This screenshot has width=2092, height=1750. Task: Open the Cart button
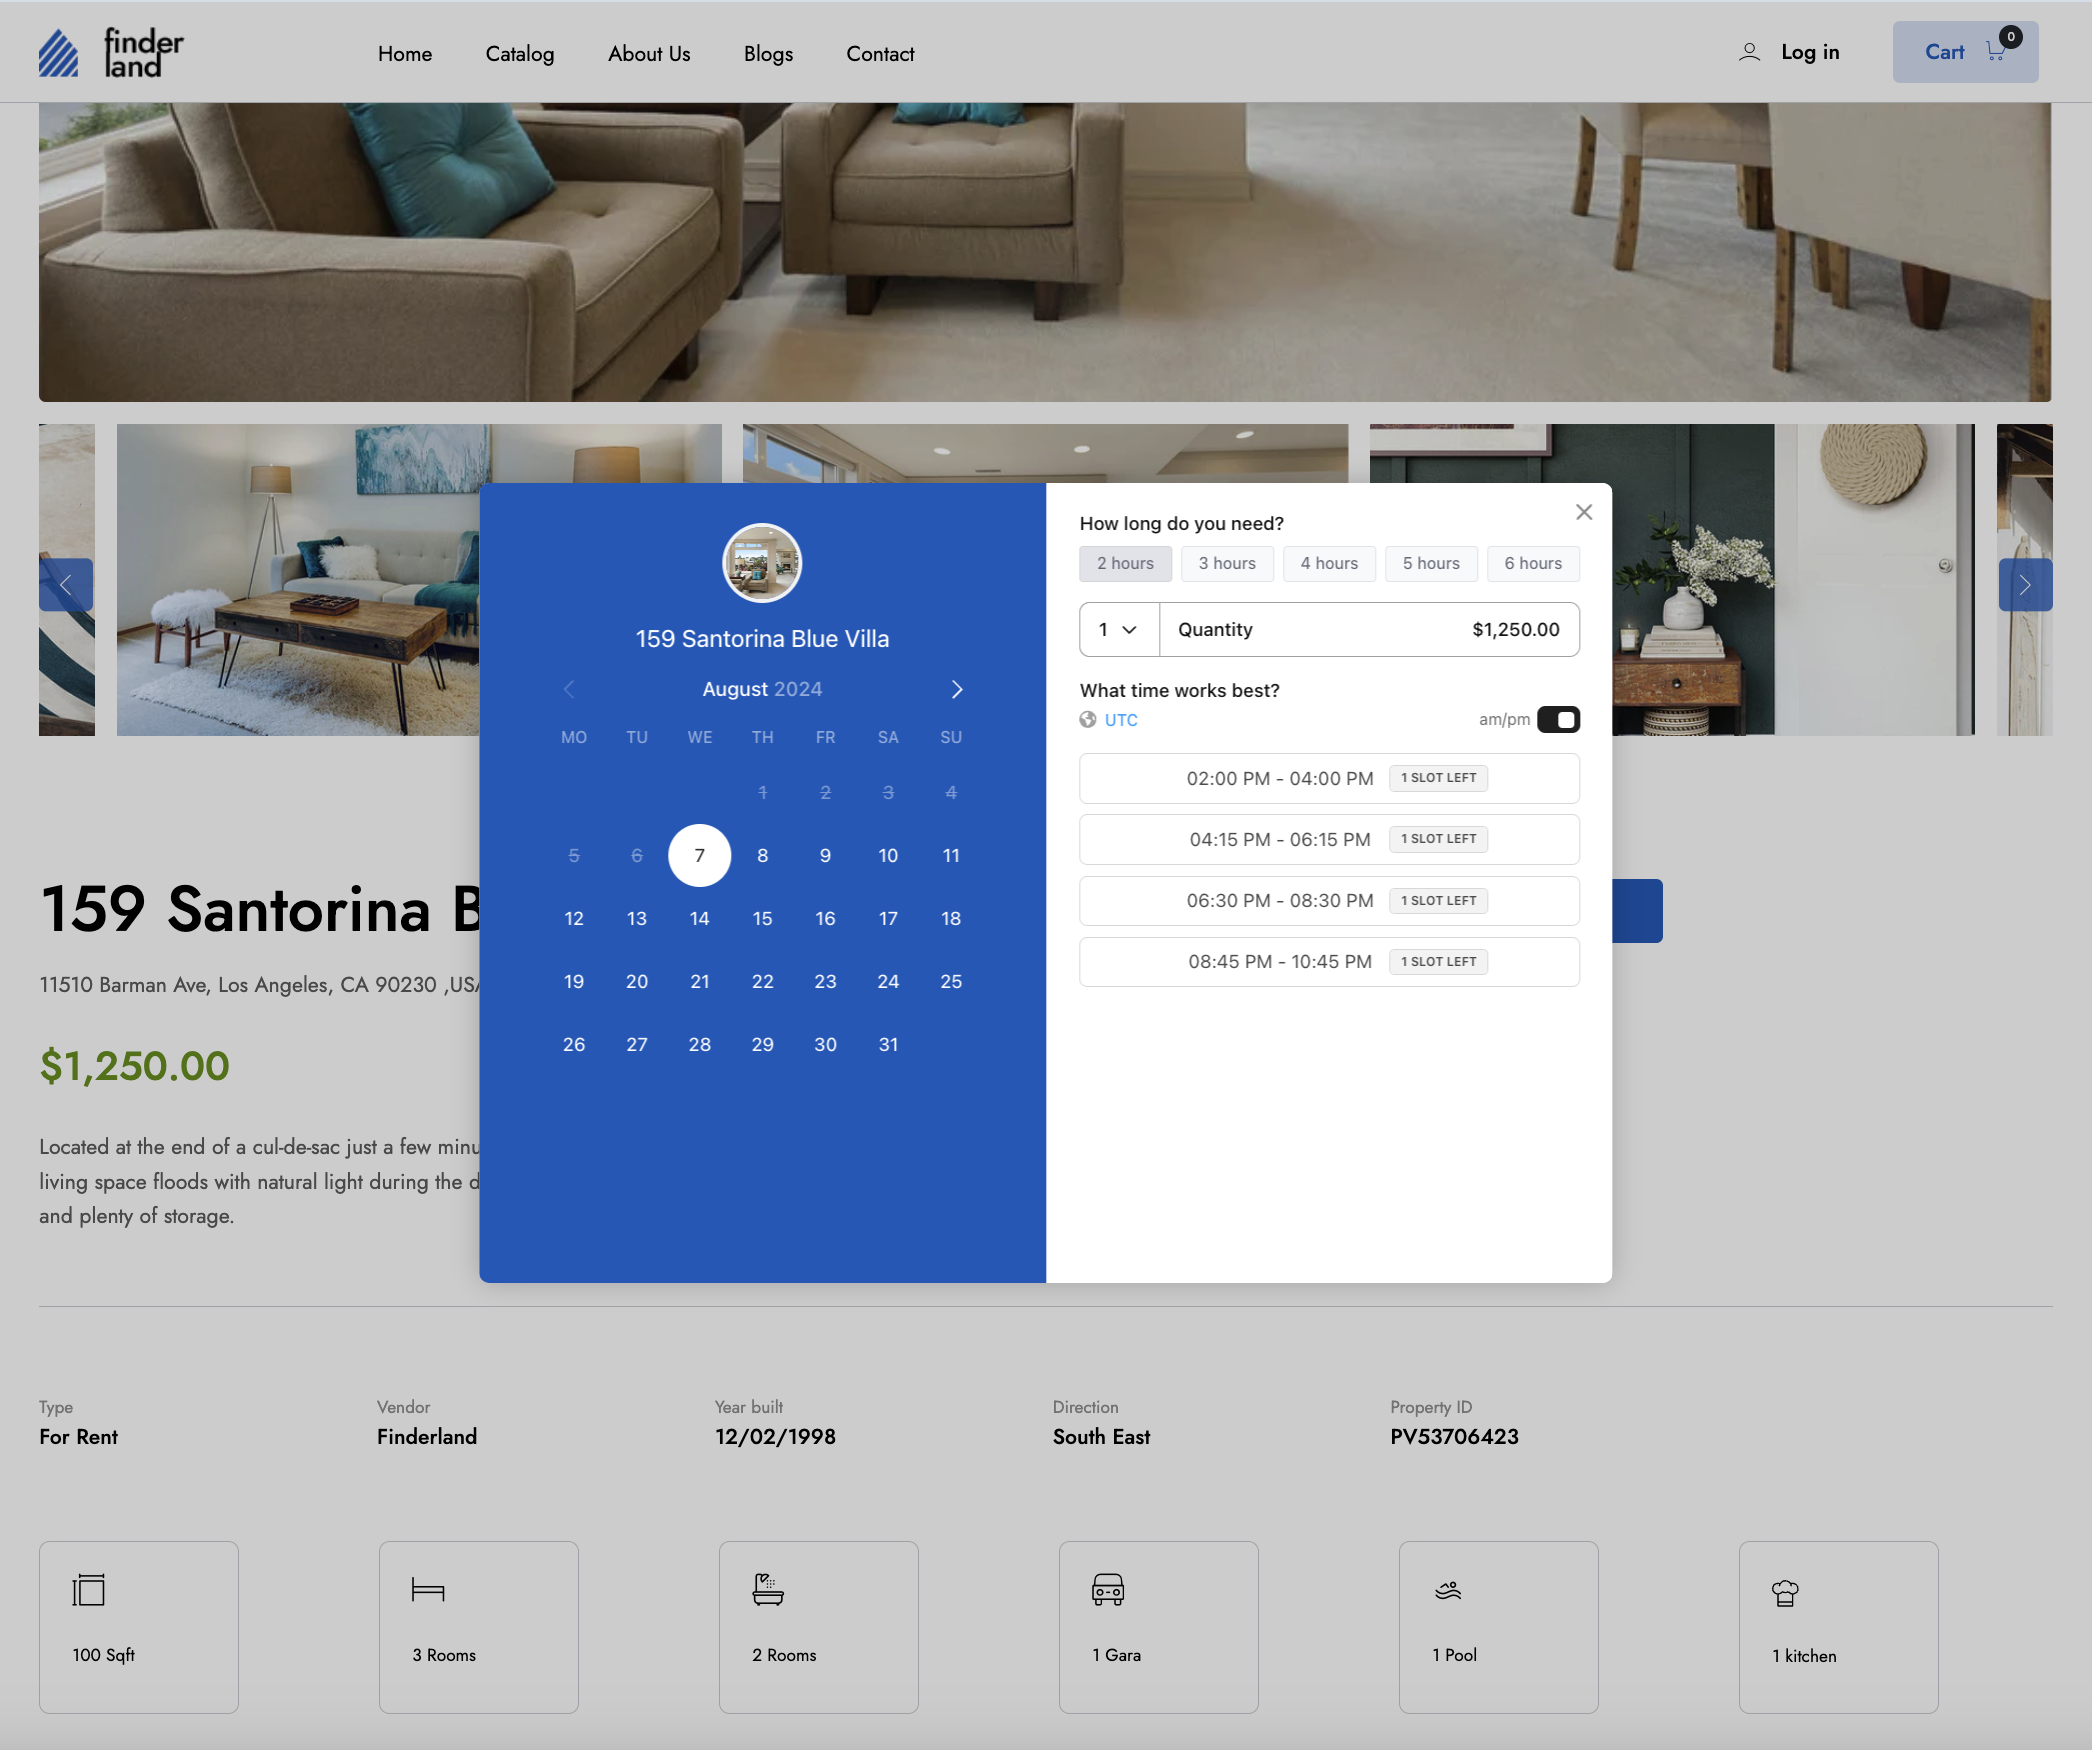(x=1965, y=52)
